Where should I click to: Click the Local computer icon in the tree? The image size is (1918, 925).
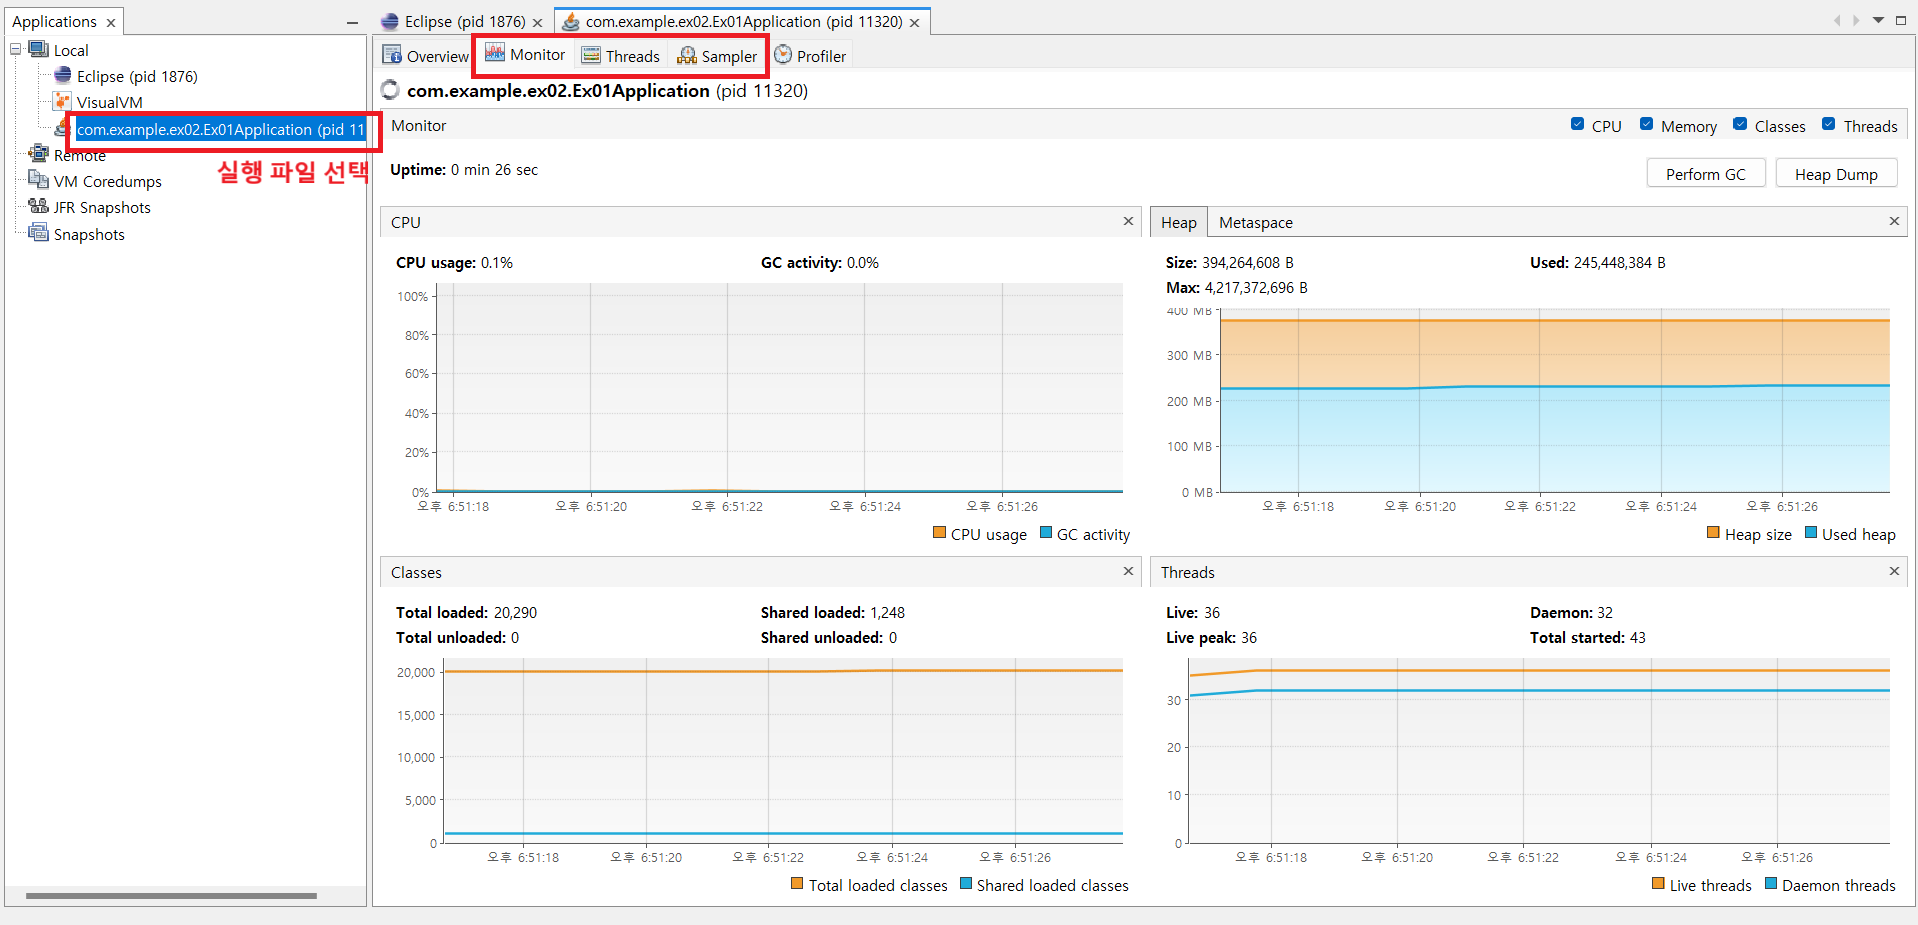tap(39, 49)
